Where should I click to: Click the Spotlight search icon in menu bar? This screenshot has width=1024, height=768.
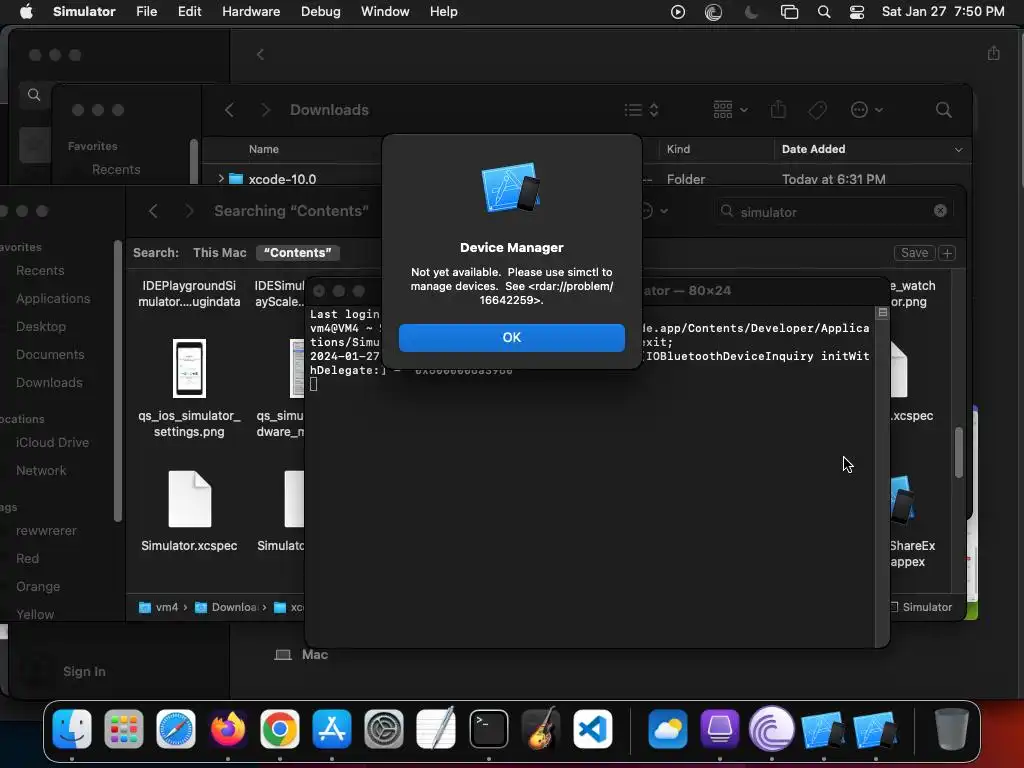tap(824, 12)
